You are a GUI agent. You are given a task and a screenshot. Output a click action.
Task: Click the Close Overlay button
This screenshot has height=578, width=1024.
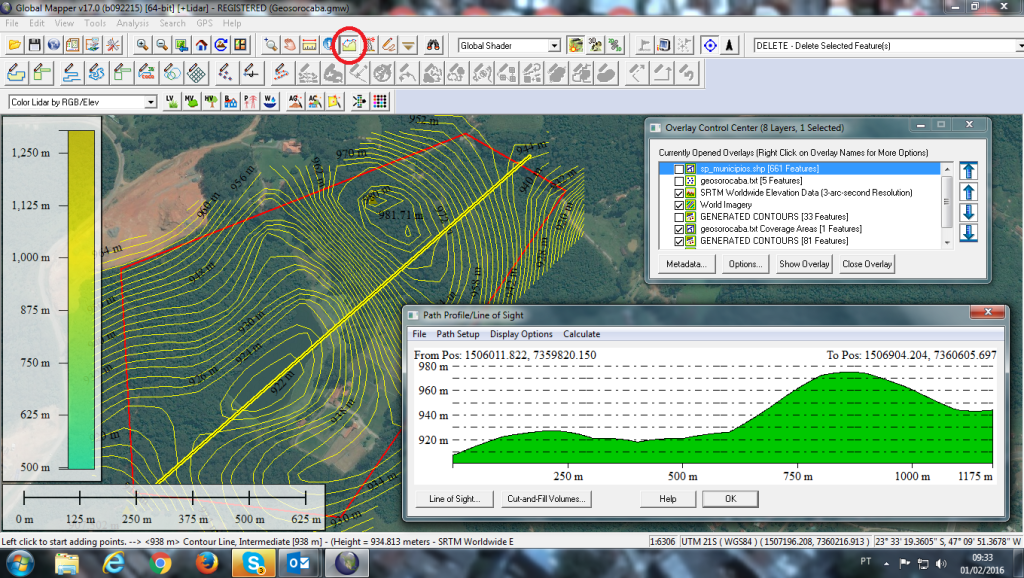866,264
